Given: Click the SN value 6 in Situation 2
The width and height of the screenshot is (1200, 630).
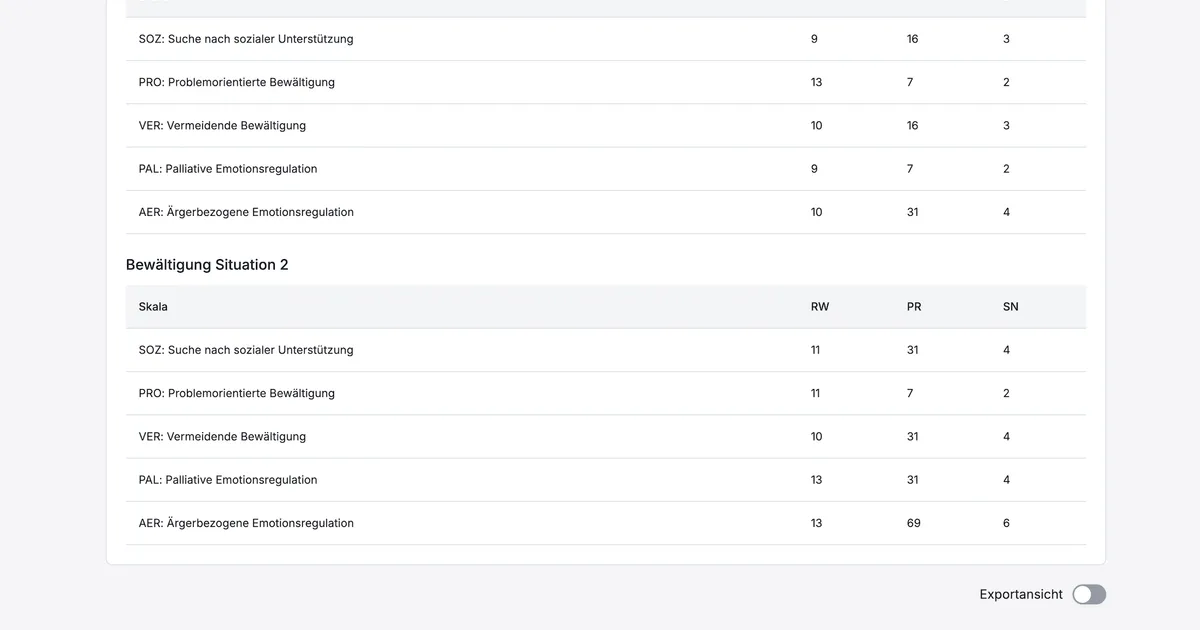Looking at the screenshot, I should [1006, 523].
